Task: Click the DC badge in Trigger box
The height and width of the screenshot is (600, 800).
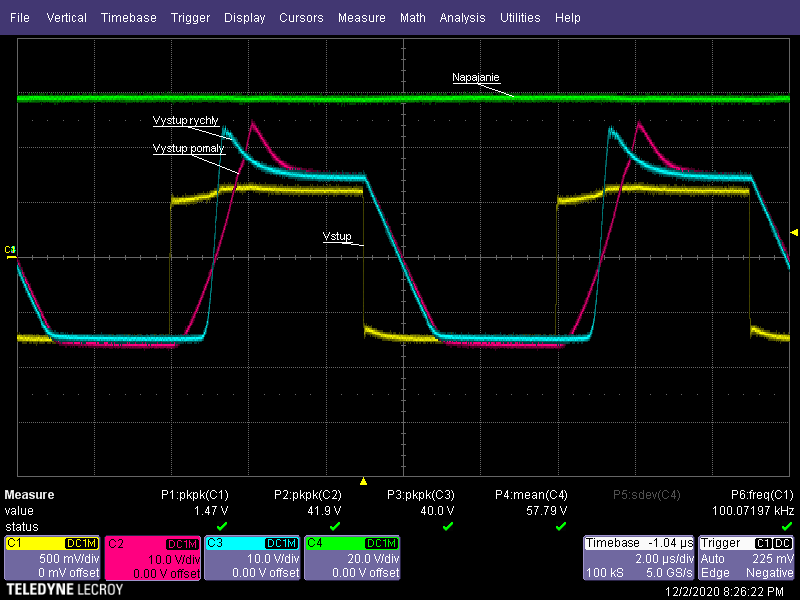Action: pos(783,543)
